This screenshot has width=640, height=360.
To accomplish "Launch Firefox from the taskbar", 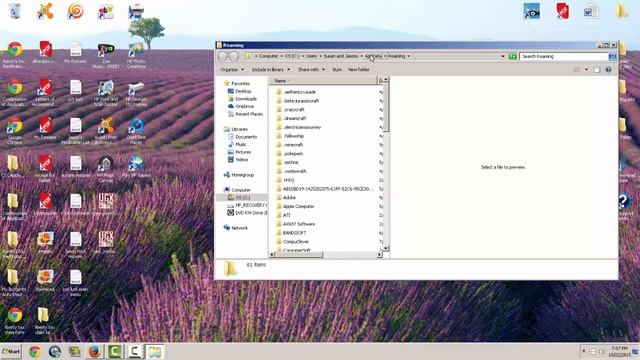I will [94, 351].
